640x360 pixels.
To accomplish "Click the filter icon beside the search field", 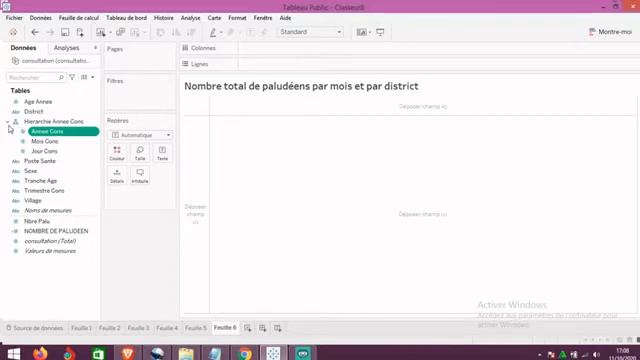I will tap(72, 77).
